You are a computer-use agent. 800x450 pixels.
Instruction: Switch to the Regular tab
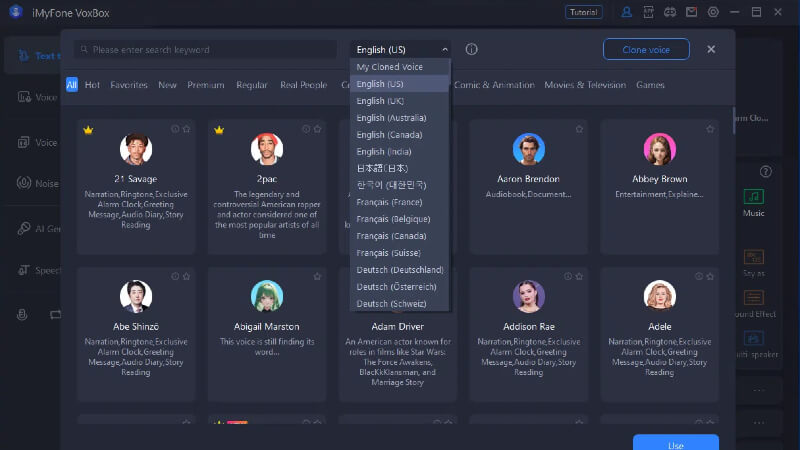(252, 85)
